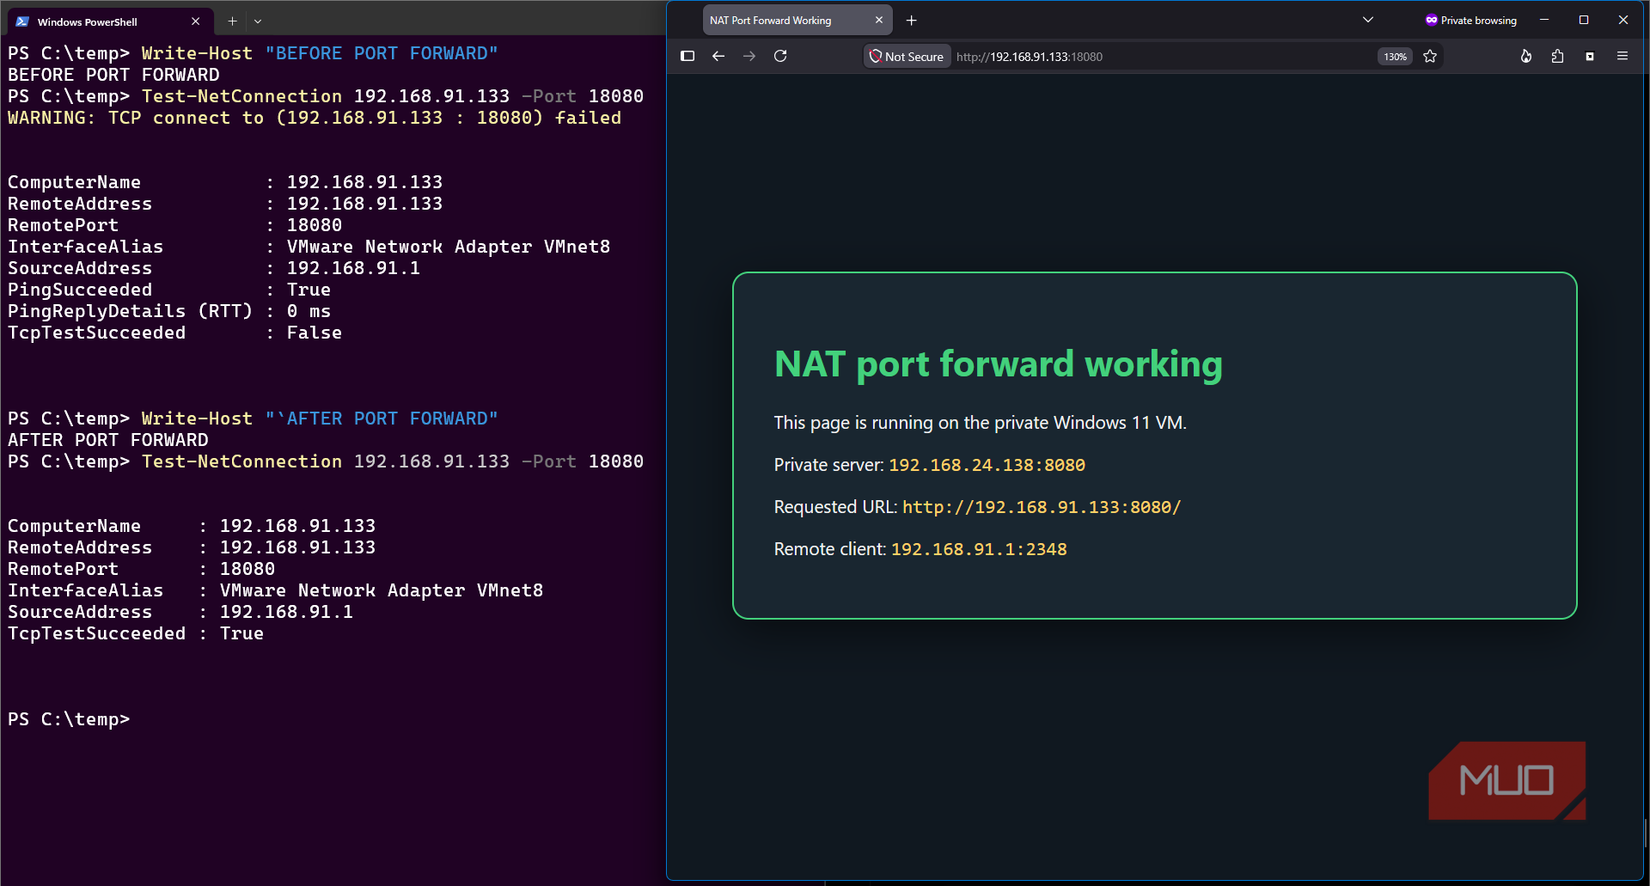Image resolution: width=1650 pixels, height=886 pixels.
Task: Click the Remote client value 192.168.91.1:2348
Action: (978, 549)
